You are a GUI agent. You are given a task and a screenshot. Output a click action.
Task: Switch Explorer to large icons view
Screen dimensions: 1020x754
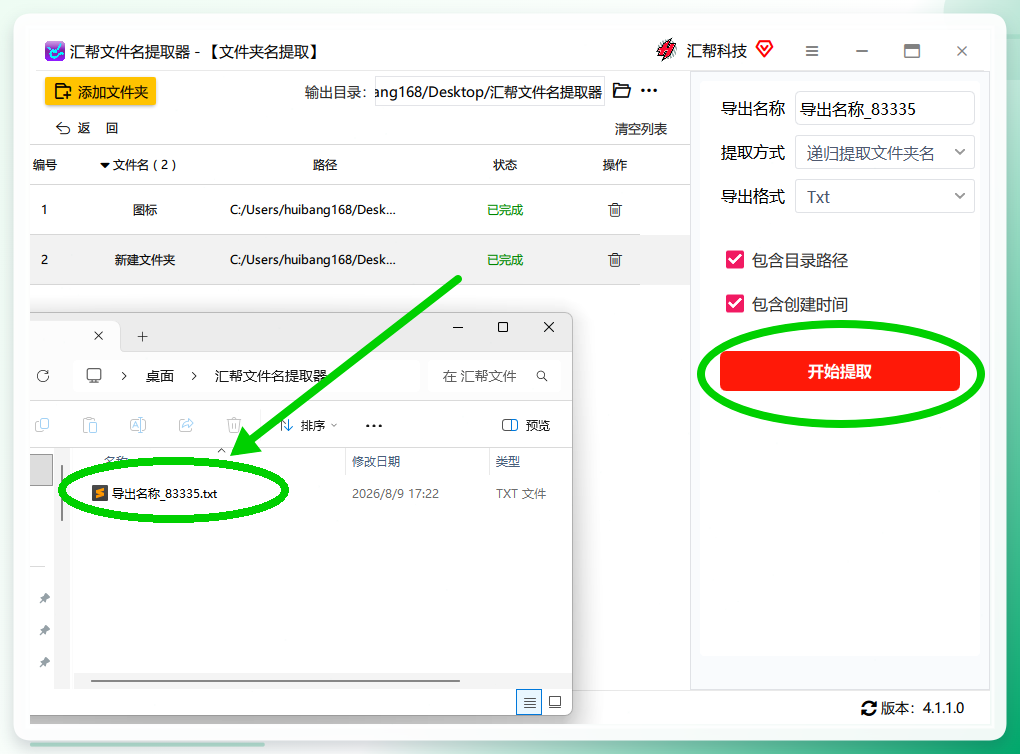(555, 702)
